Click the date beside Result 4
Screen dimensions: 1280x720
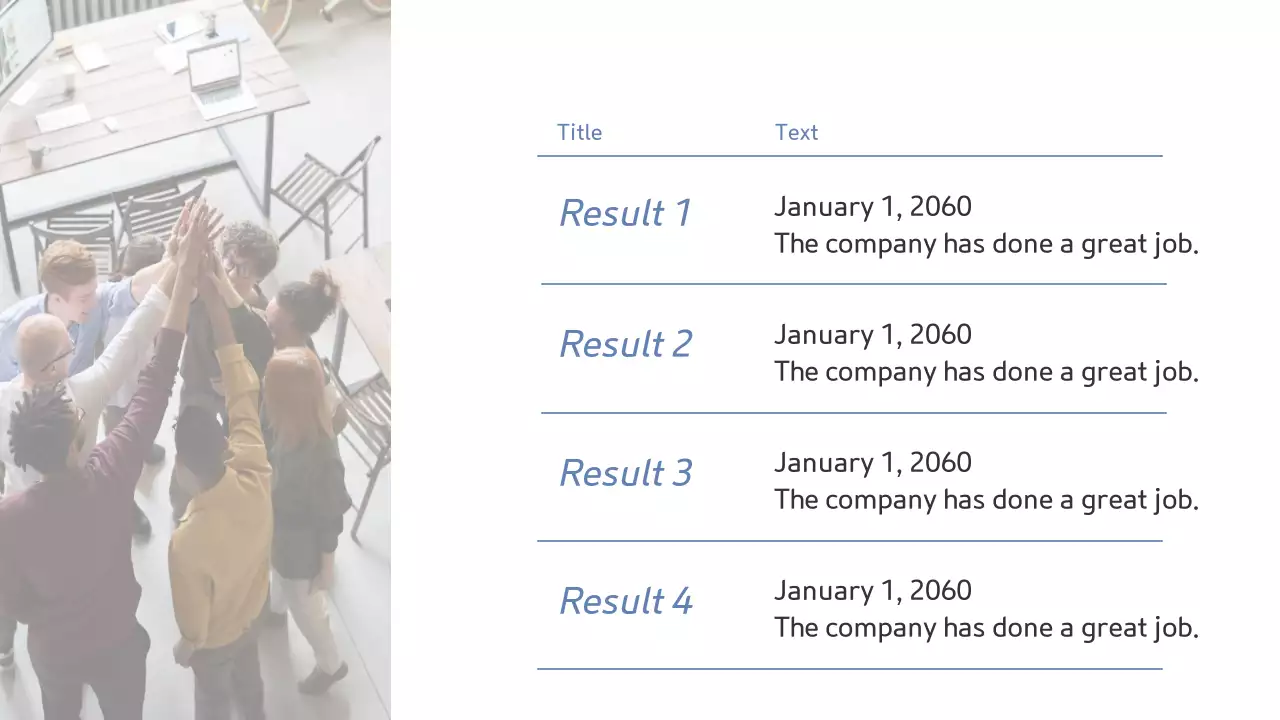(x=872, y=591)
